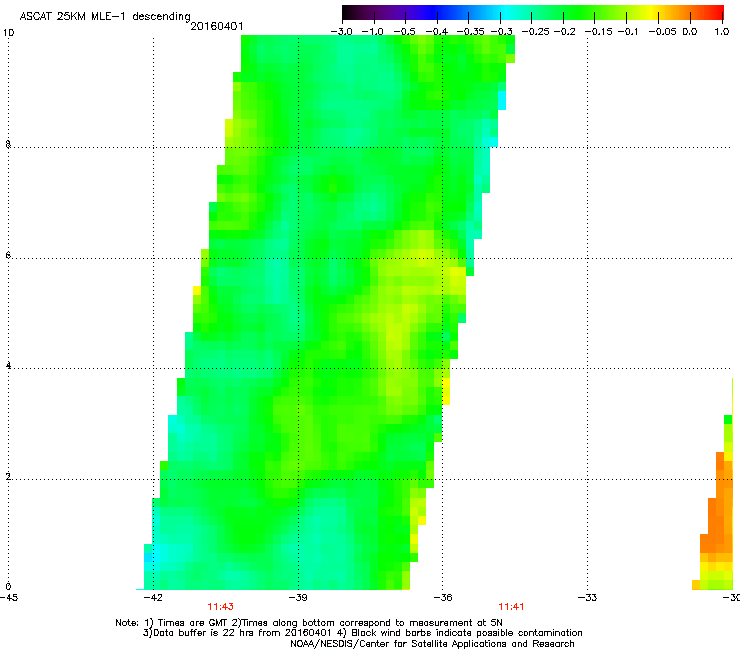Click the longitude label -36
Viewport: 740px width, 650px height.
pos(443,598)
